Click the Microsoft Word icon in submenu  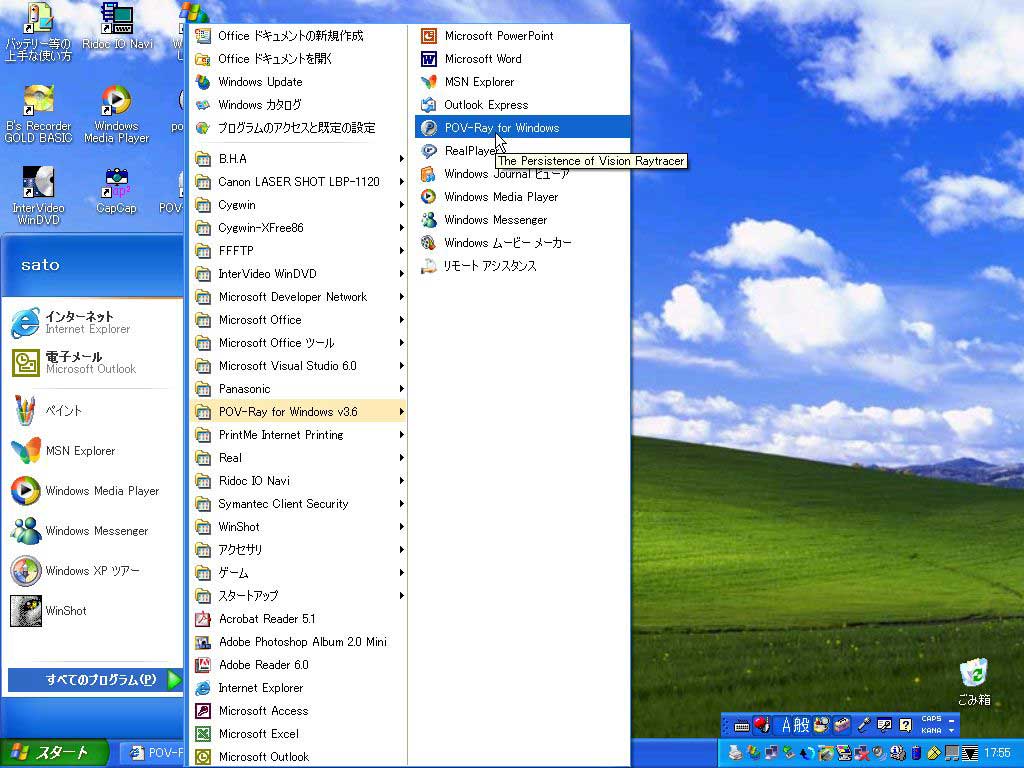coord(428,59)
